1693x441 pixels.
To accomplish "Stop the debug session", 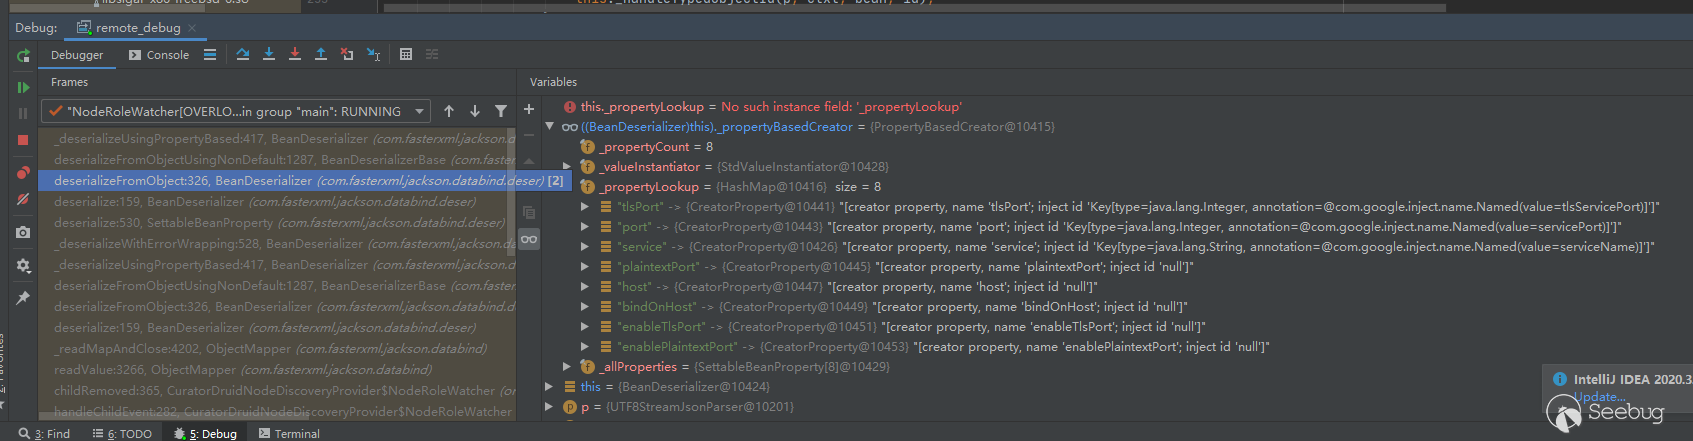I will coord(23,140).
